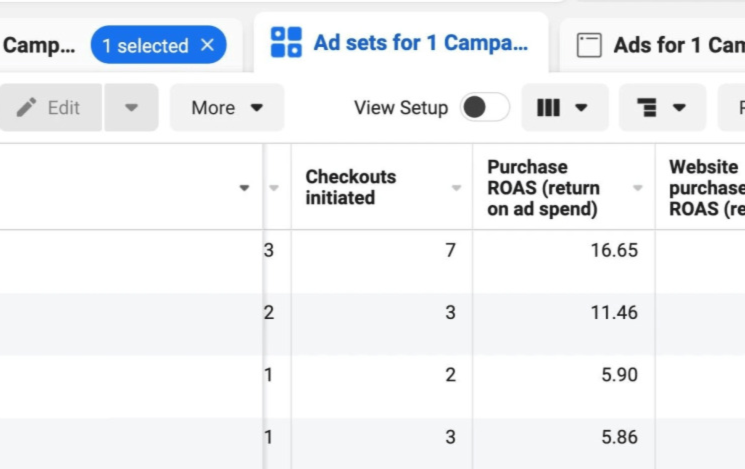
Task: Select the Purchase ROAS column header
Action: [x=545, y=188]
